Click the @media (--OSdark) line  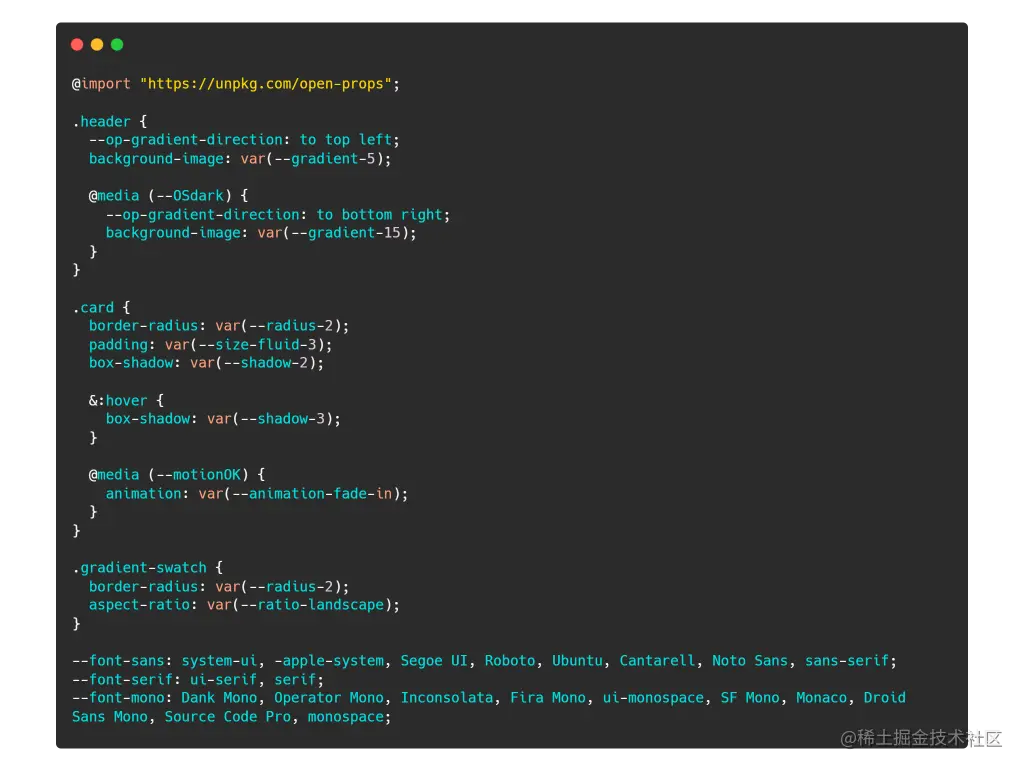pos(168,196)
